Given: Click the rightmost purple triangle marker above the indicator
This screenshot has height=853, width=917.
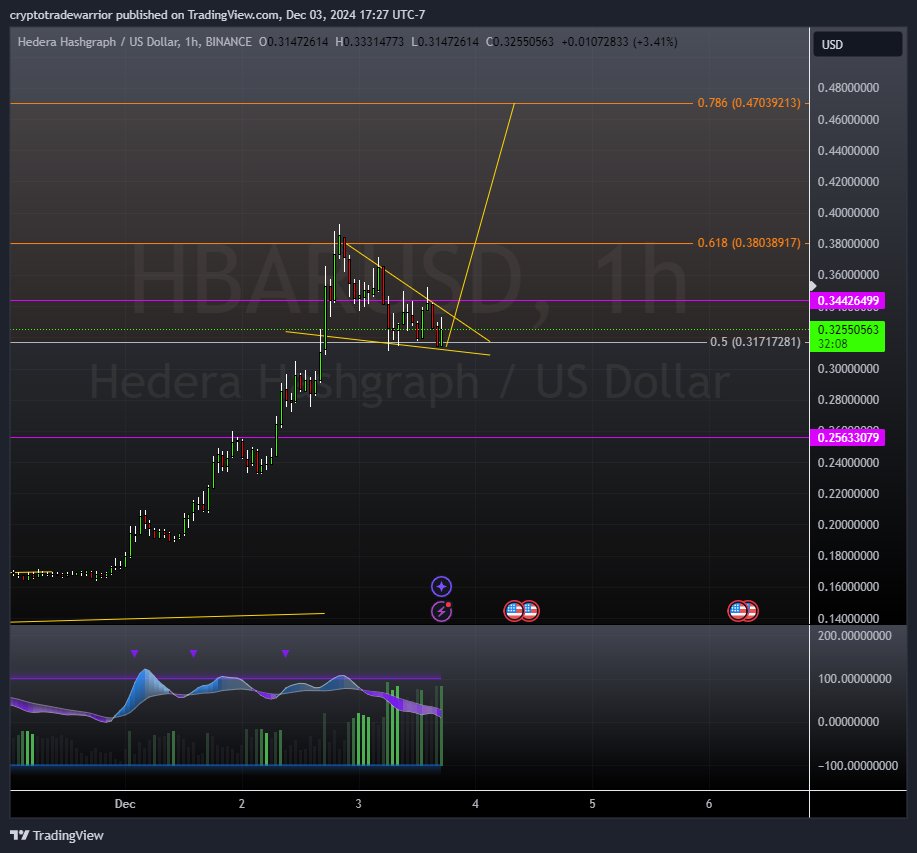Looking at the screenshot, I should pos(286,653).
